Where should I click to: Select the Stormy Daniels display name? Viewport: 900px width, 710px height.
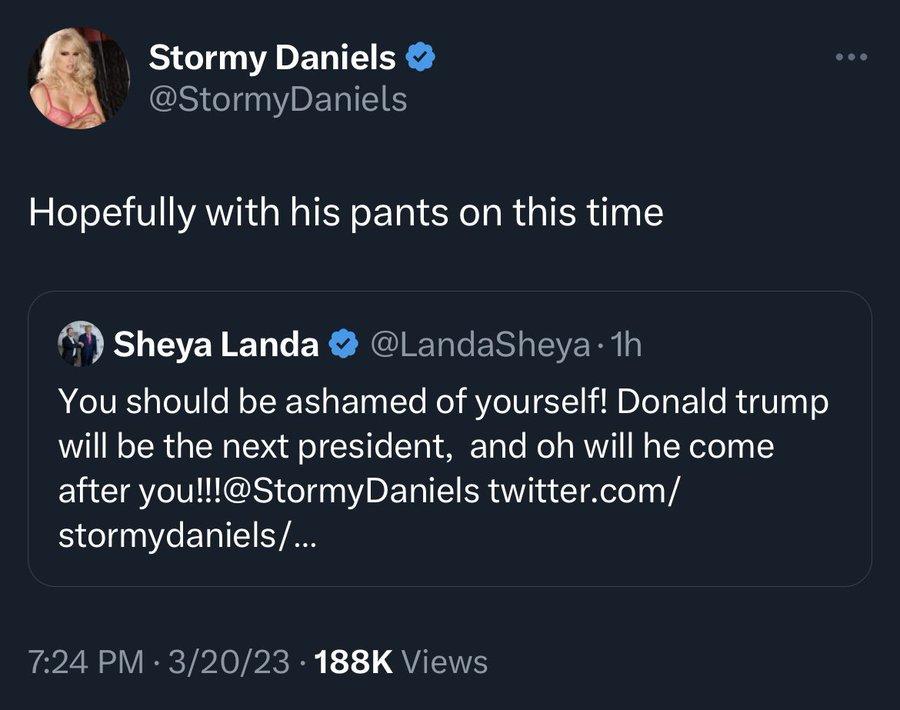pyautogui.click(x=273, y=57)
